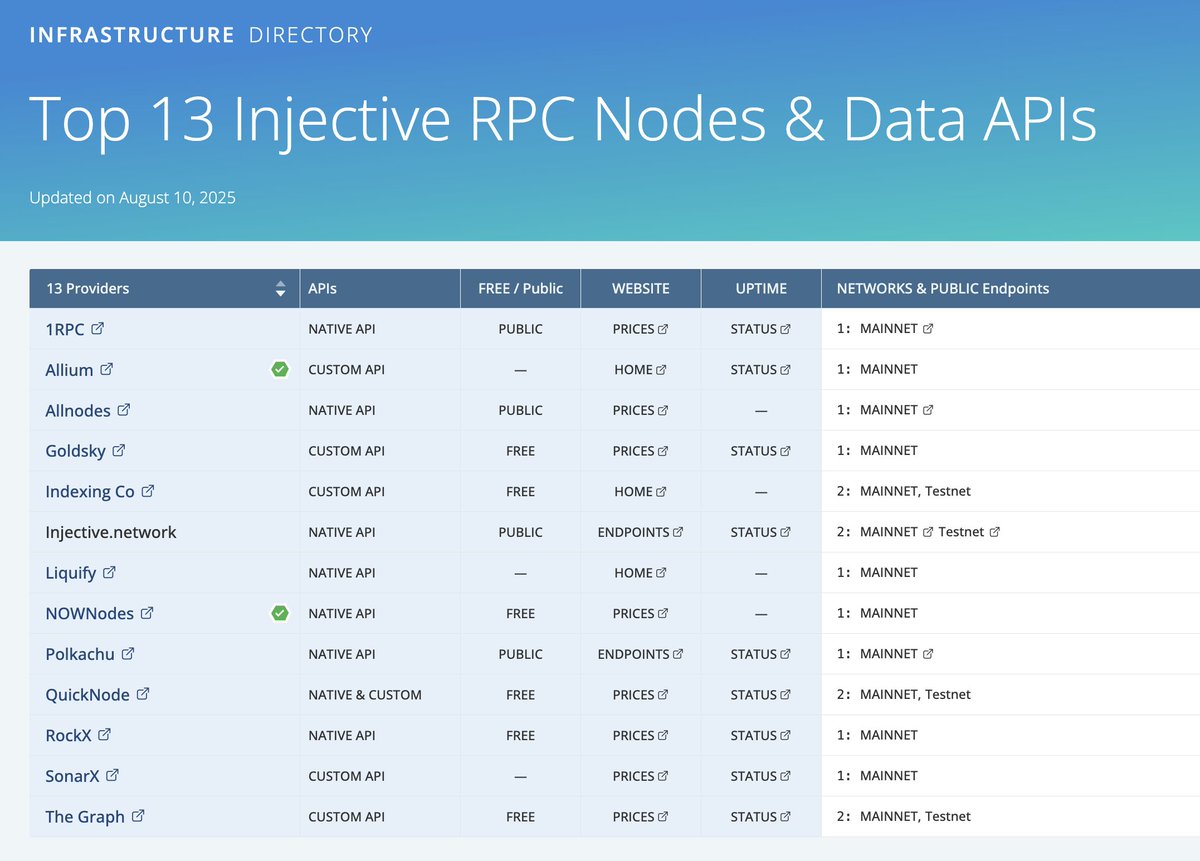Open the PRICES link for QuickNode
The height and width of the screenshot is (861, 1200).
tap(640, 695)
